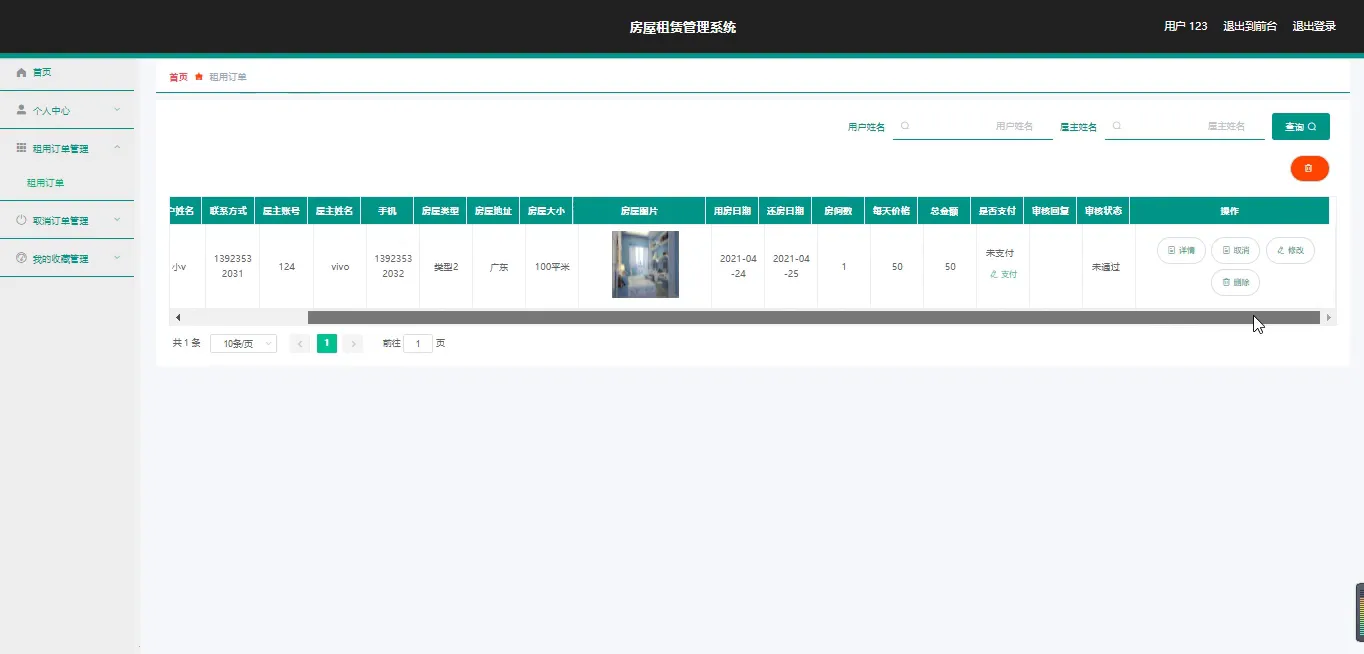Click the 操作 column header
This screenshot has width=1364, height=654.
coord(1229,211)
